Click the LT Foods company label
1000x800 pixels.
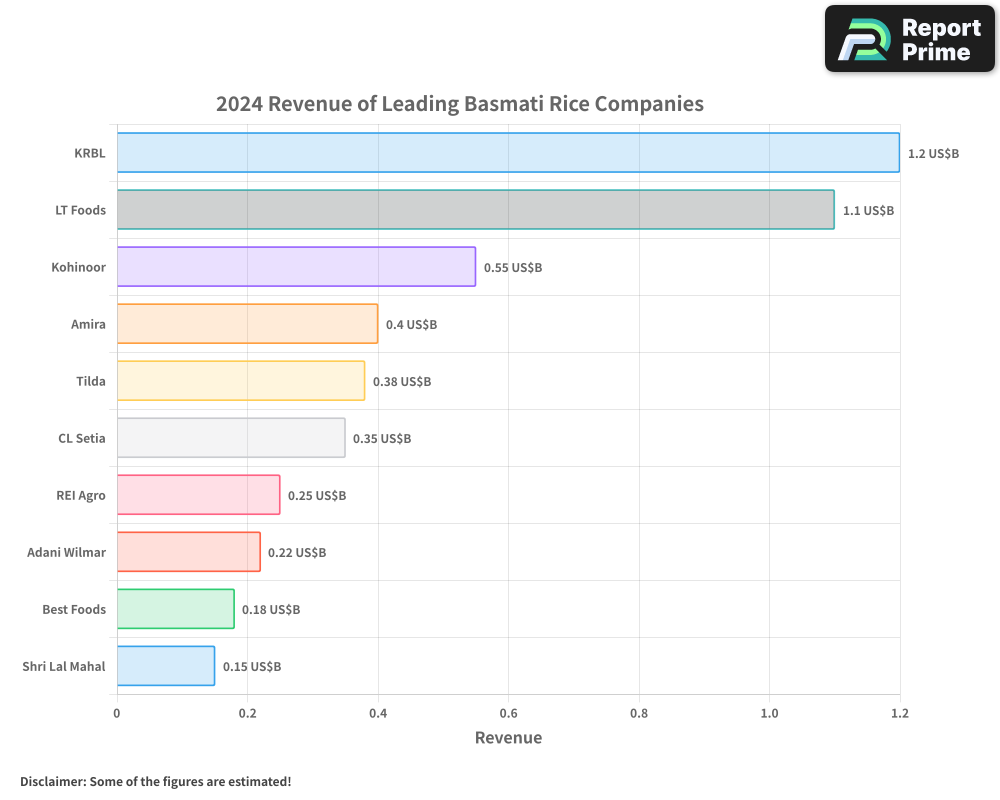pyautogui.click(x=80, y=210)
